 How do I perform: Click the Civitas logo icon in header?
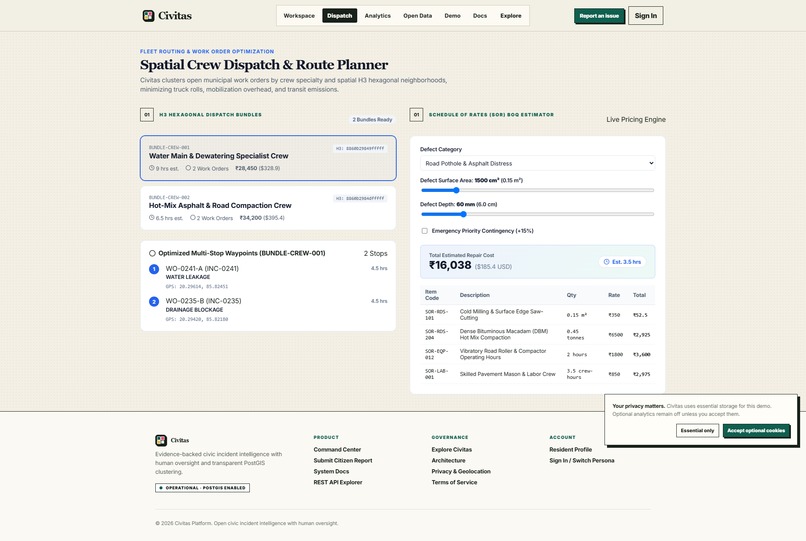coord(148,16)
